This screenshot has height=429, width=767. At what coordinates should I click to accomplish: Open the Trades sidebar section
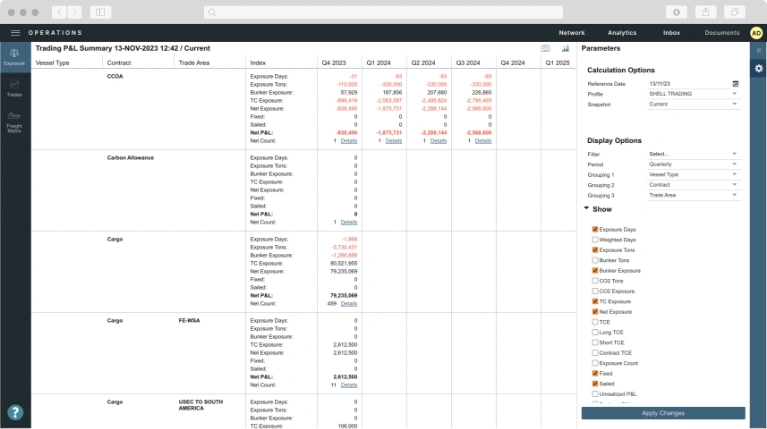(x=14, y=88)
